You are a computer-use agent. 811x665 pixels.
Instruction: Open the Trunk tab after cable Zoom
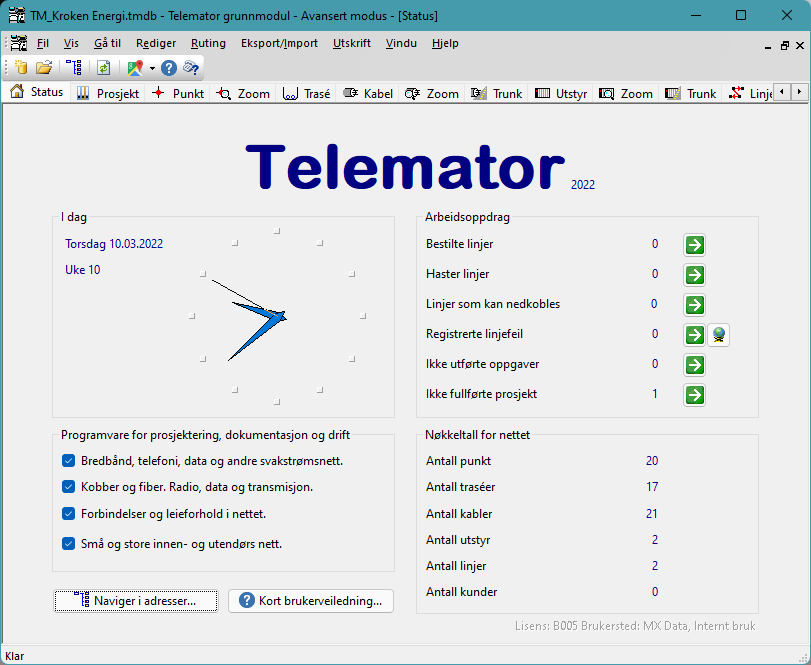tap(497, 94)
